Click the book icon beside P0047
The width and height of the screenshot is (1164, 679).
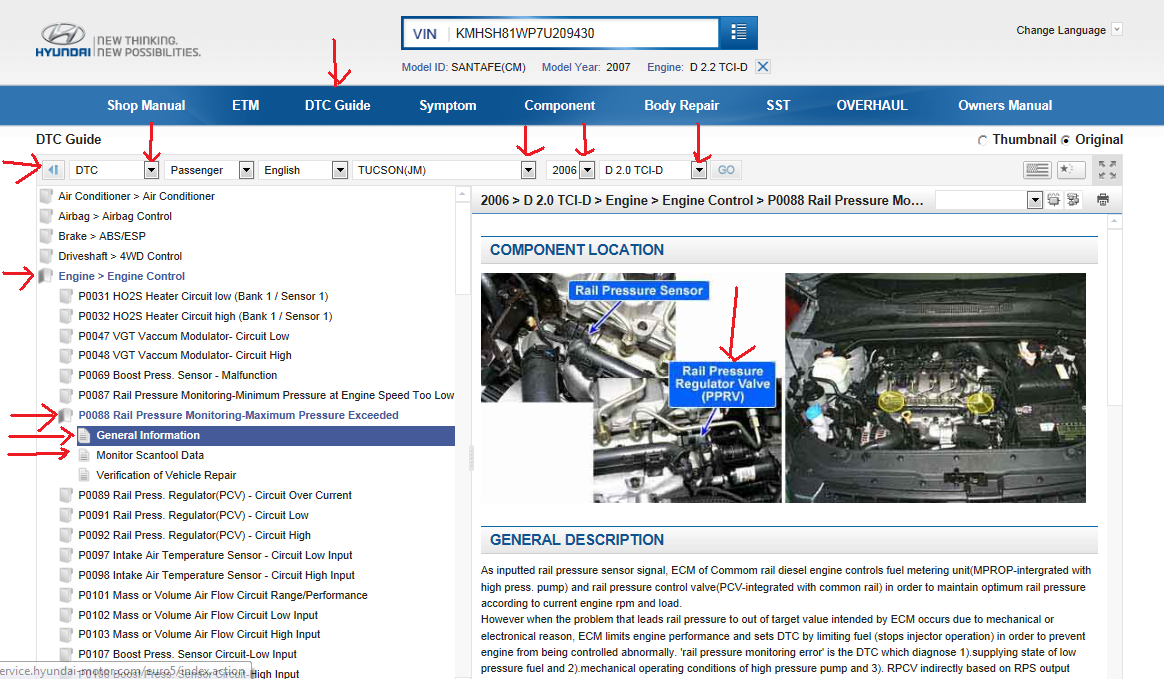click(66, 336)
